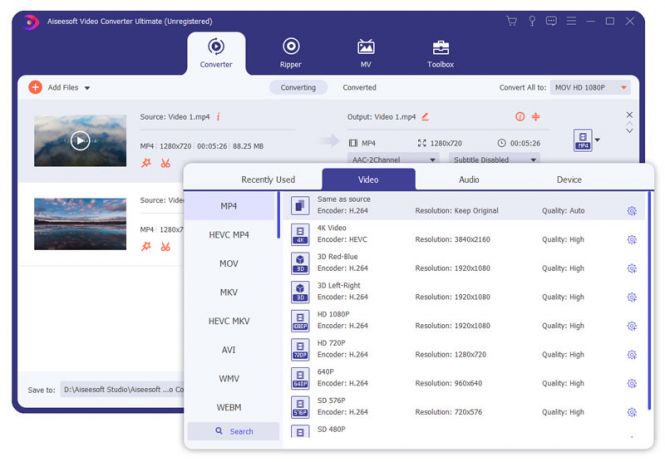Select MP4 in the format list
The height and width of the screenshot is (462, 665).
click(229, 206)
